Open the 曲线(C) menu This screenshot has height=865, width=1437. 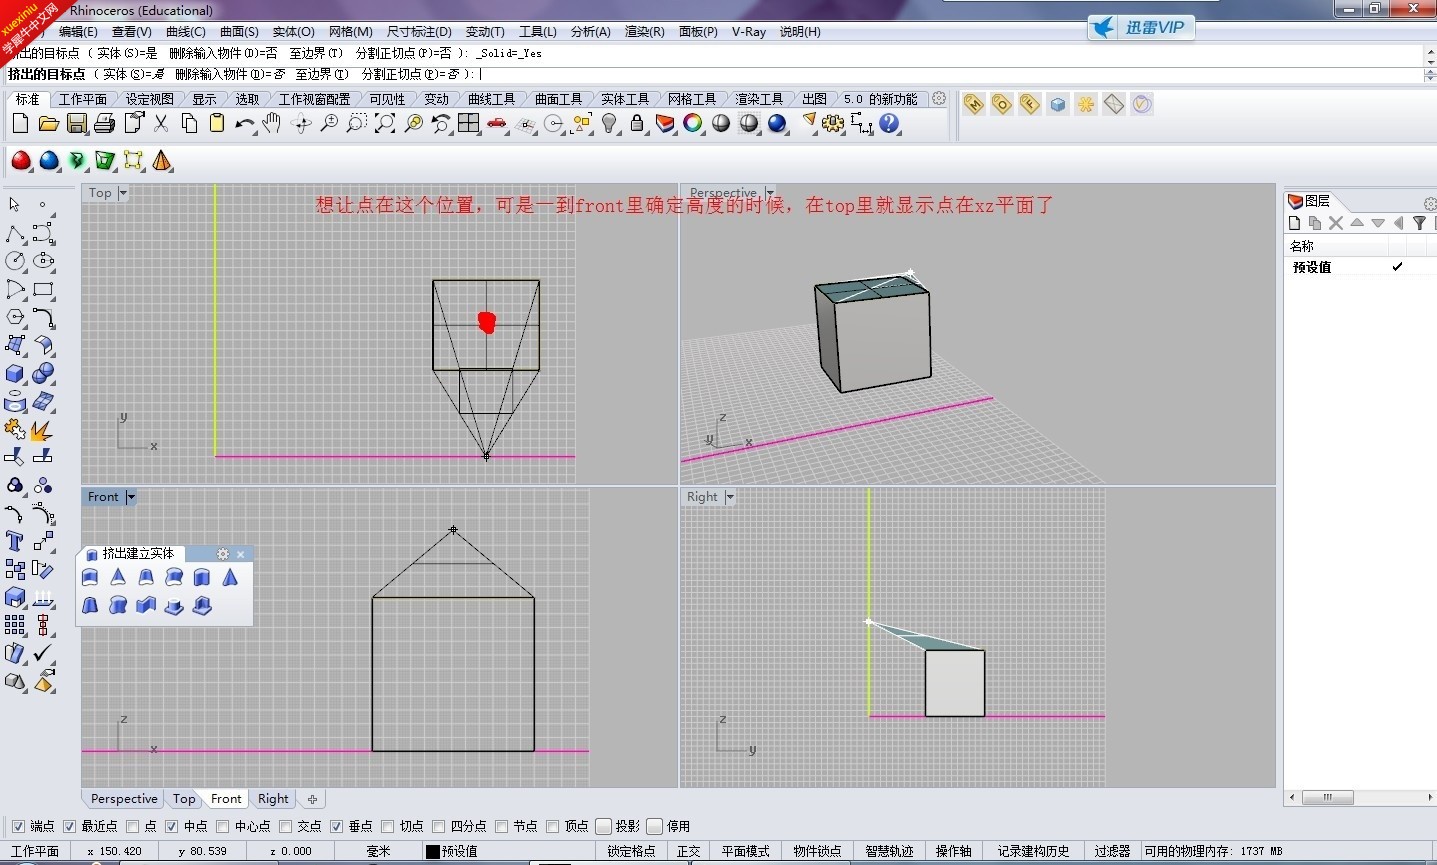(x=185, y=32)
